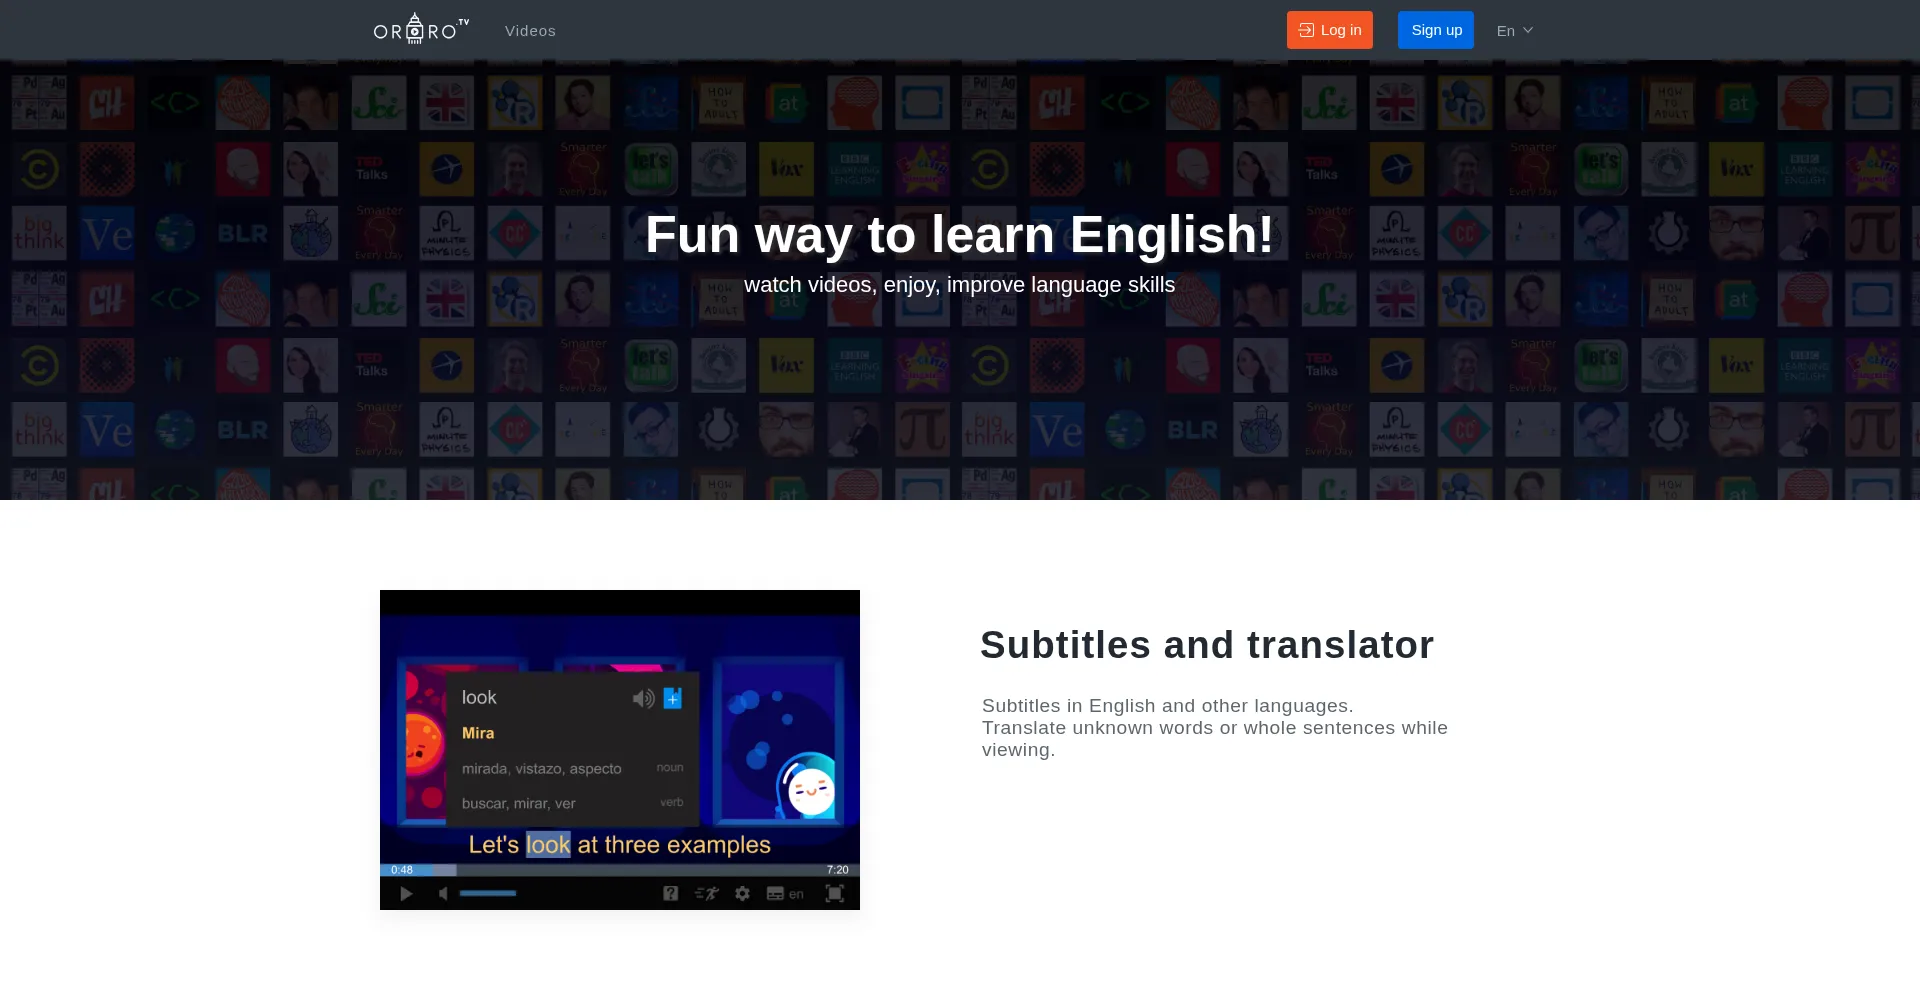
Task: Add look to dictionary with plus bookmark
Action: pyautogui.click(x=673, y=698)
